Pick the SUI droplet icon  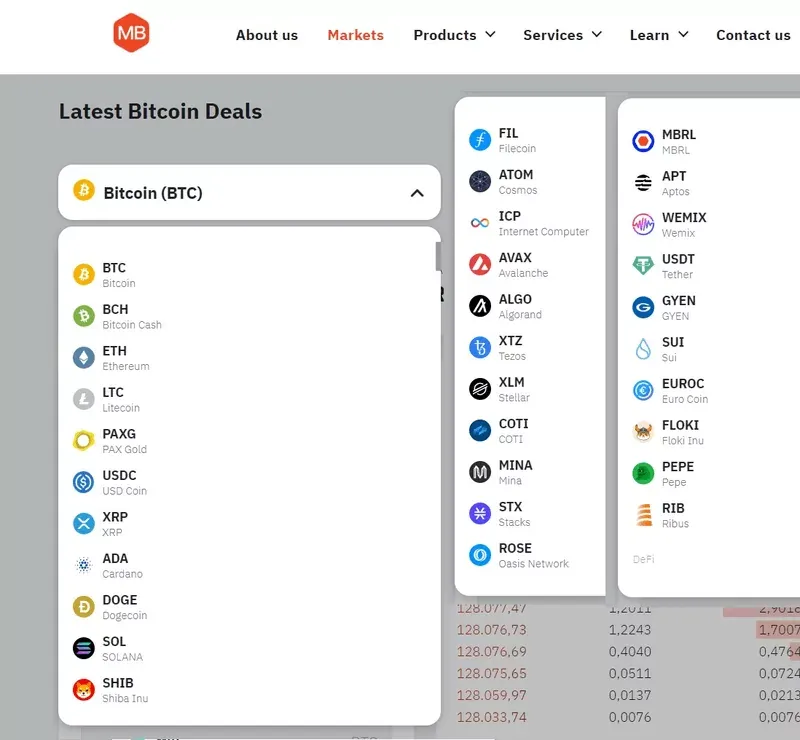pos(643,349)
